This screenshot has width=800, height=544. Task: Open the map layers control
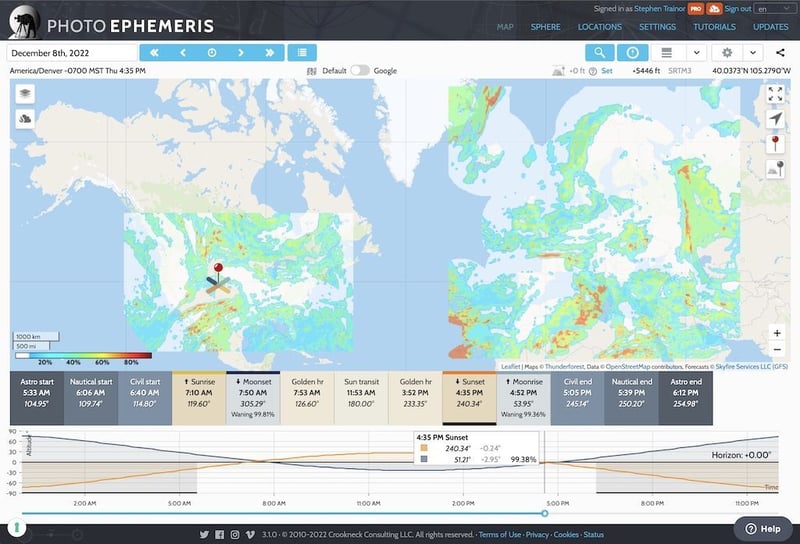pos(25,93)
